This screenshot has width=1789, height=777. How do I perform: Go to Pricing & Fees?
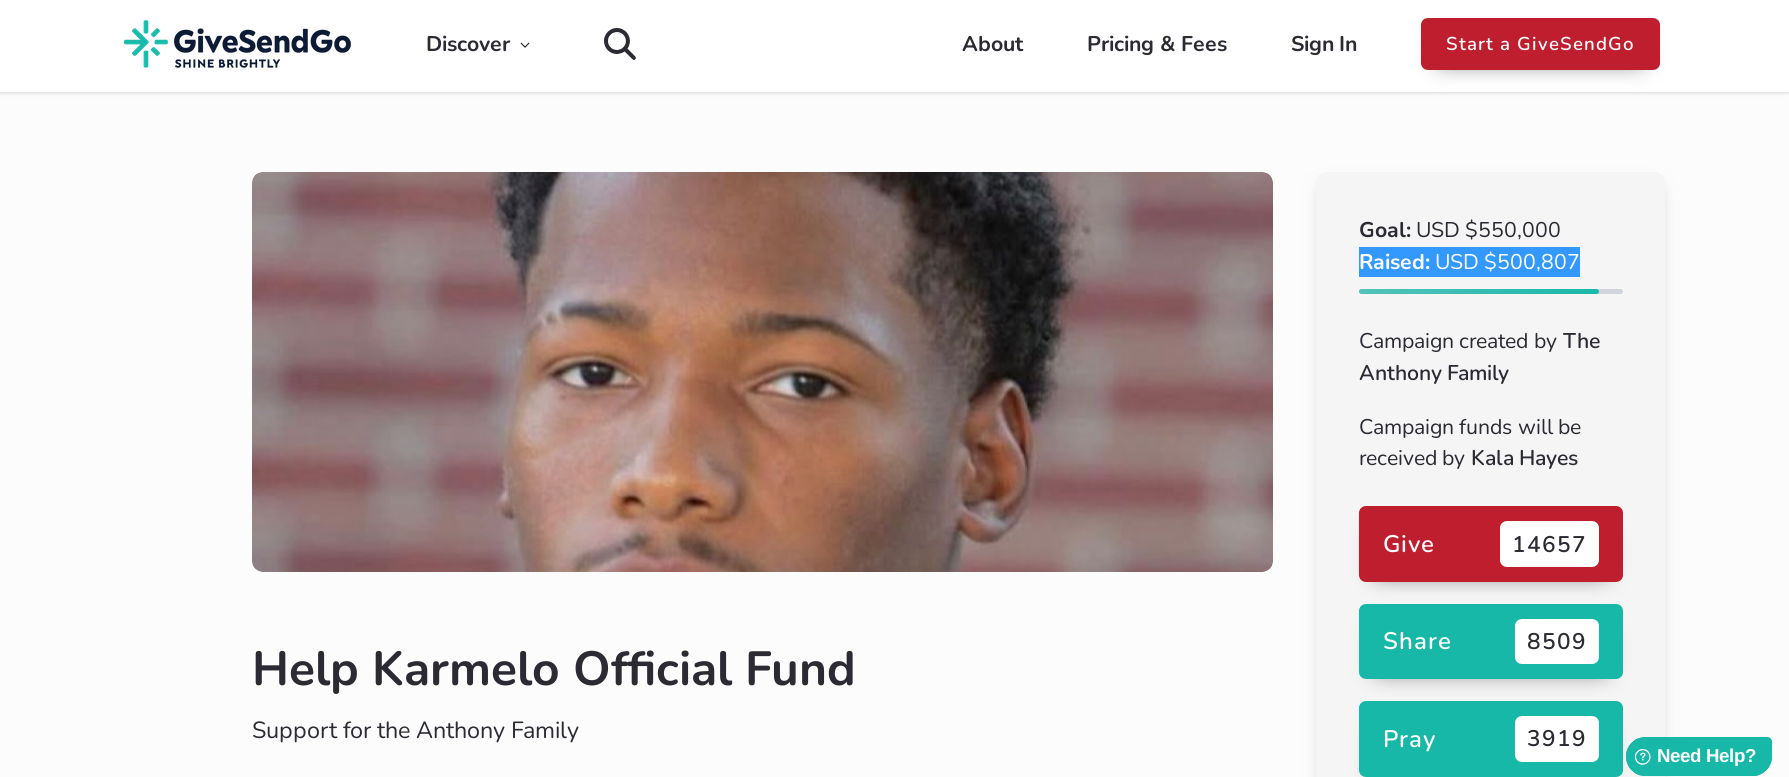click(1156, 44)
